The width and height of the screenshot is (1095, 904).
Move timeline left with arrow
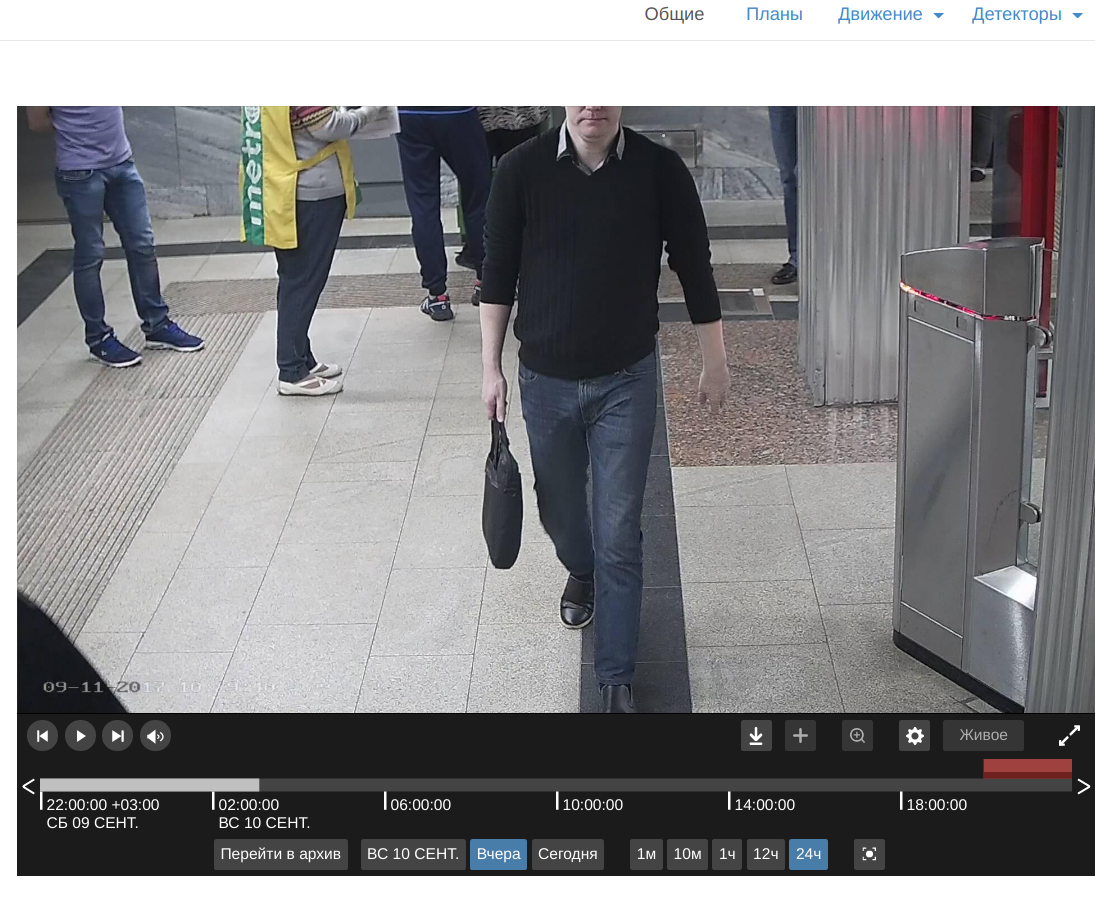point(29,787)
